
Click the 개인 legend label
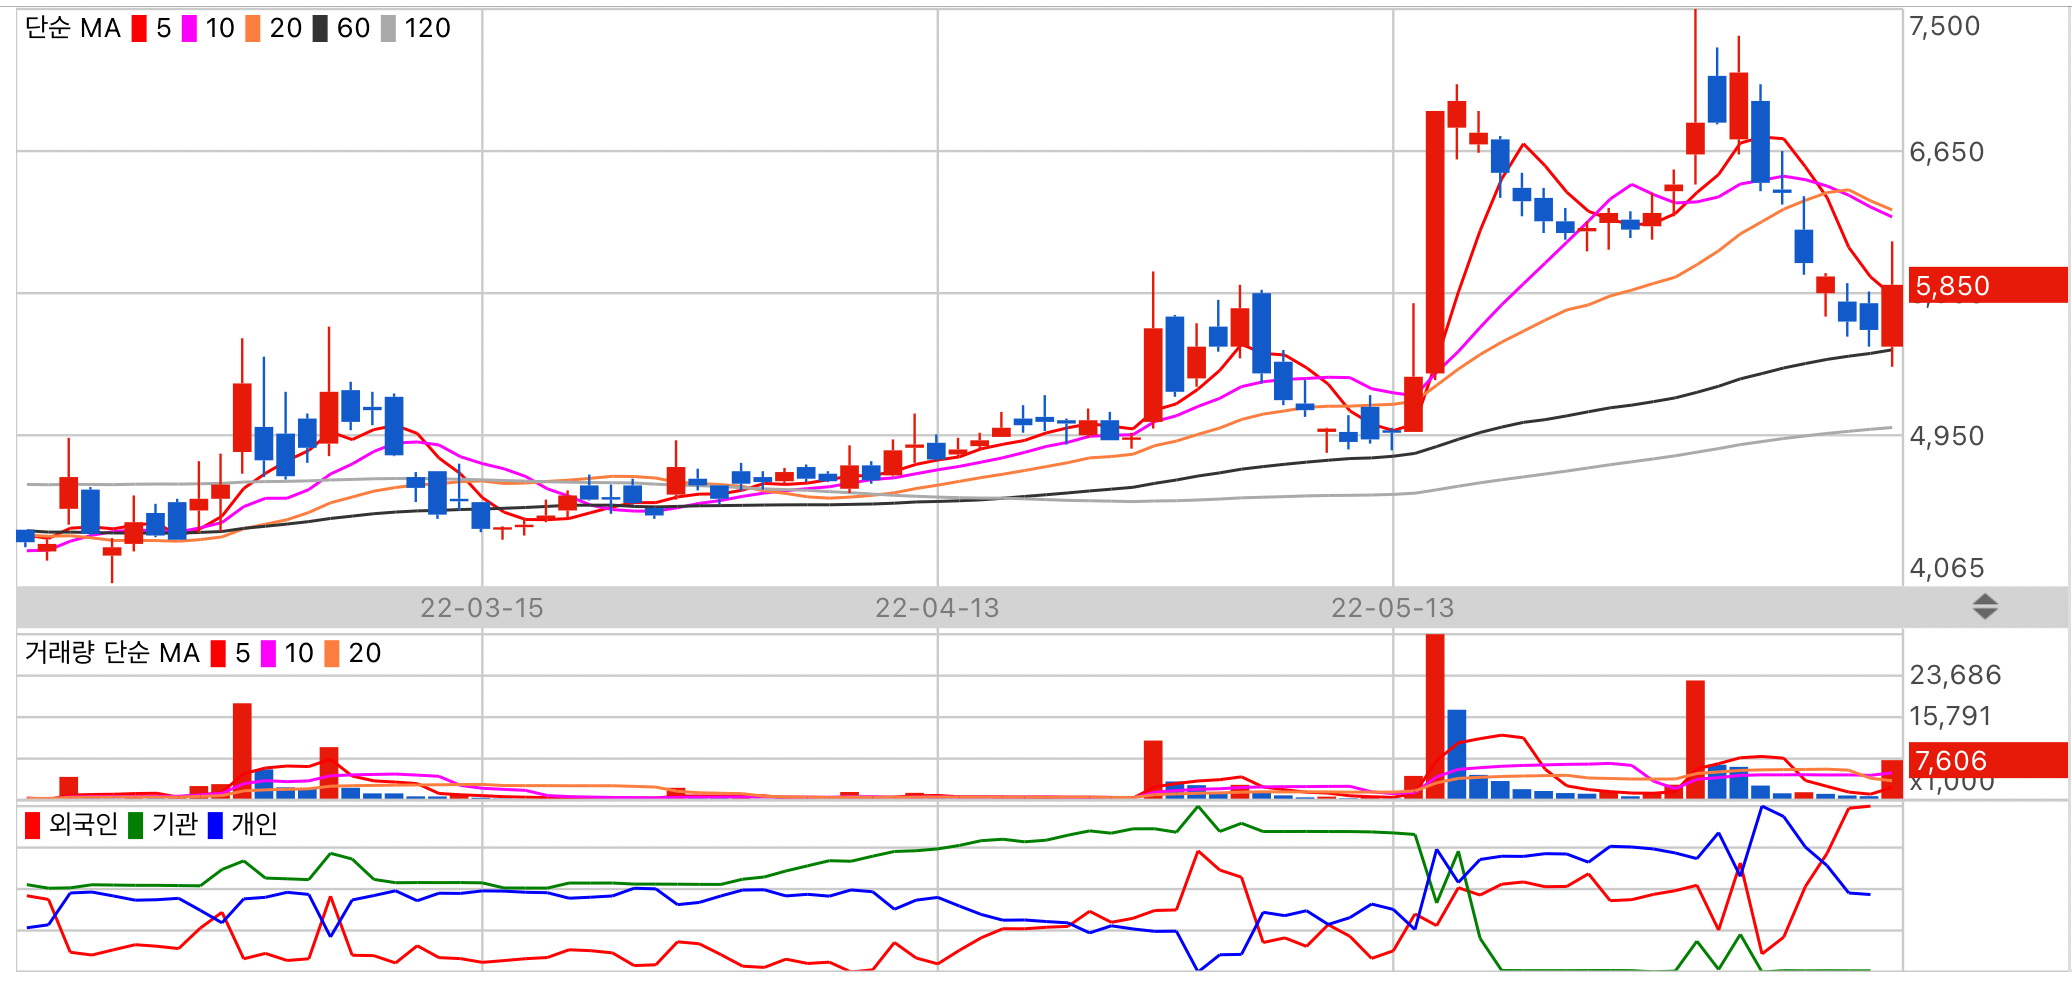click(255, 824)
